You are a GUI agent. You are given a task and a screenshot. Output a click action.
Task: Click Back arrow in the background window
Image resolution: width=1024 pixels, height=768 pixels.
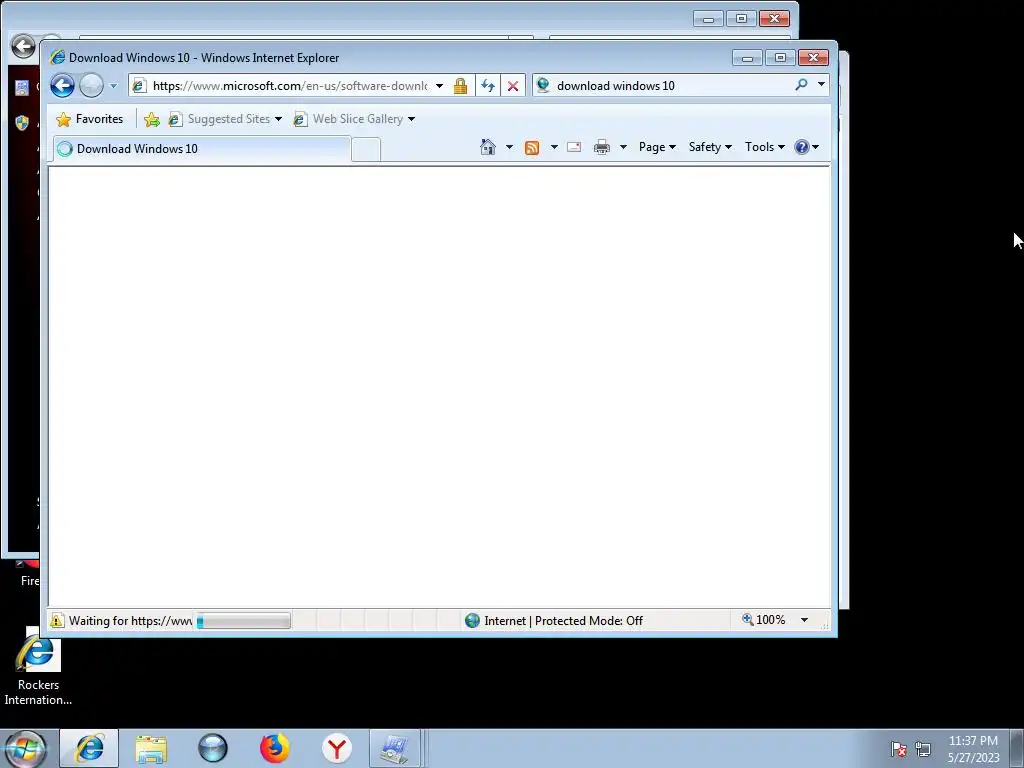(24, 46)
